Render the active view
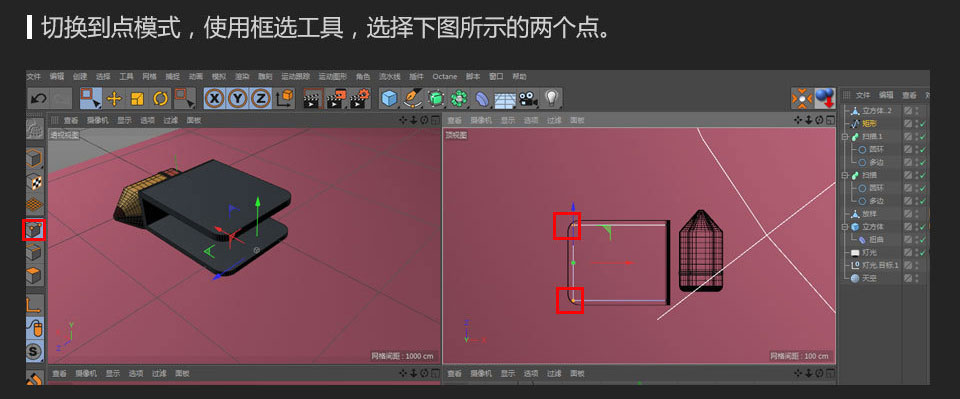This screenshot has height=399, width=960. [x=313, y=98]
